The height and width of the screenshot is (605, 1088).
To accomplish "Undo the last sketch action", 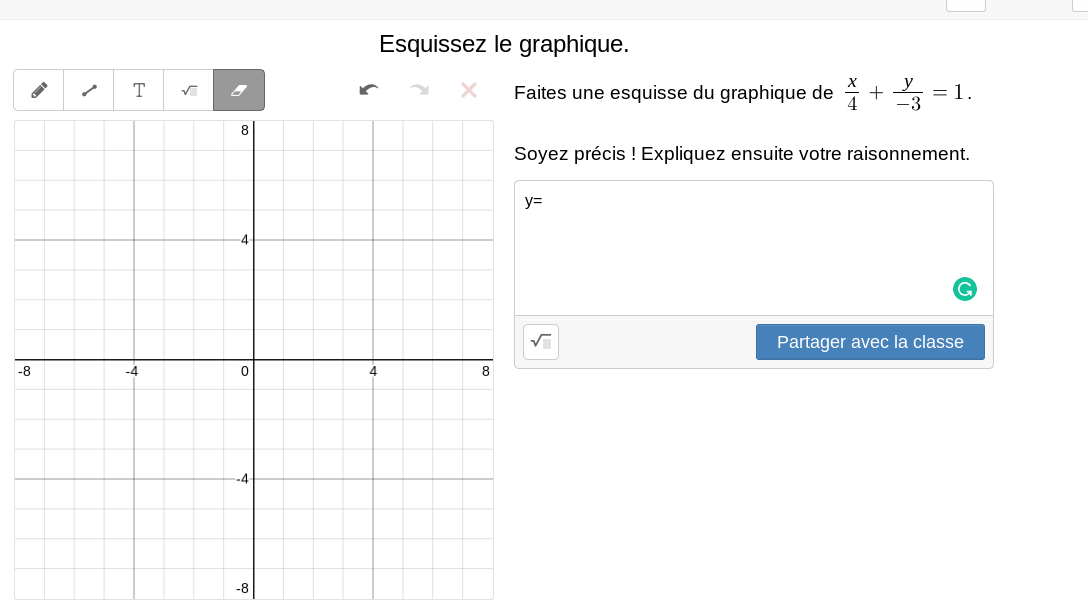I will click(x=369, y=90).
